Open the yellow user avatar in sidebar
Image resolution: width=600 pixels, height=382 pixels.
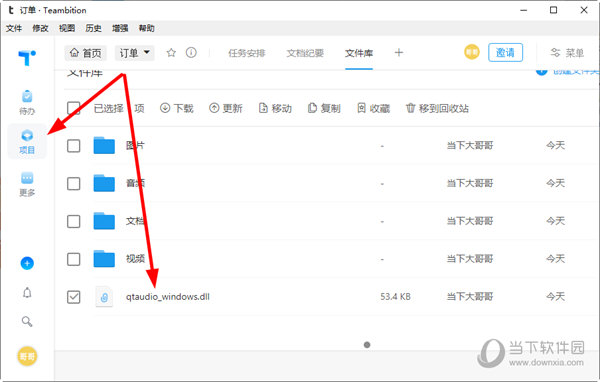[x=27, y=356]
